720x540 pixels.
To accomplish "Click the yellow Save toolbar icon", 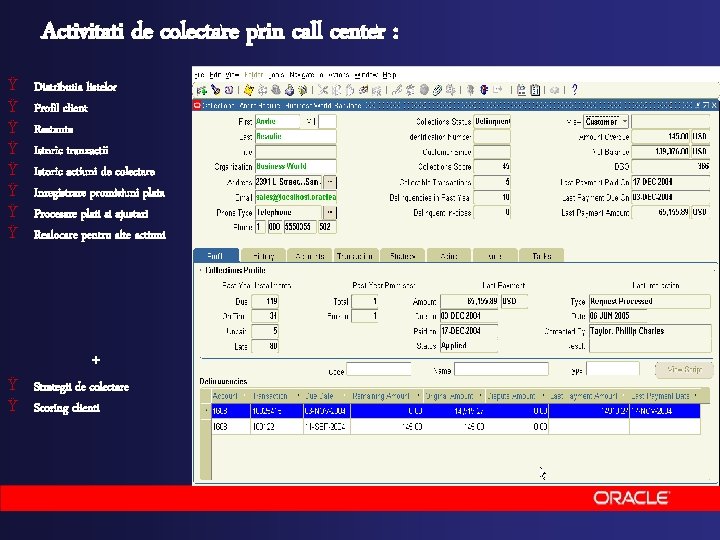I will 248,90.
